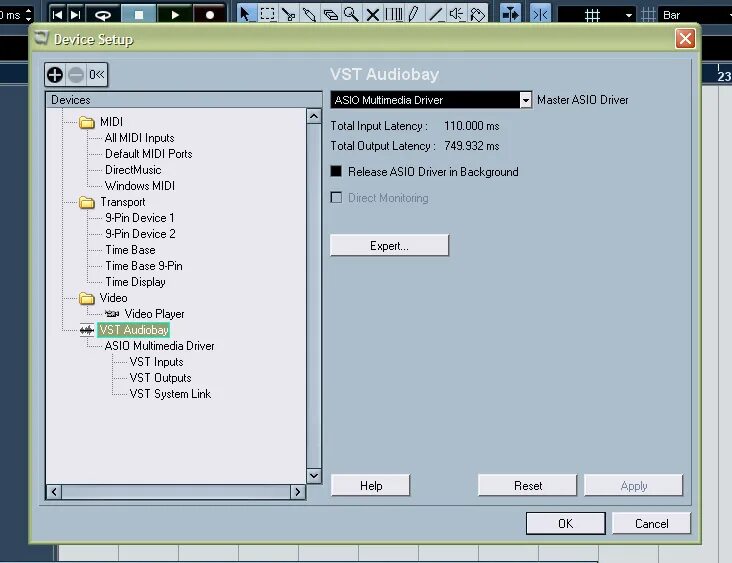Select the Color paint bucket tool
The height and width of the screenshot is (563, 732).
point(477,14)
